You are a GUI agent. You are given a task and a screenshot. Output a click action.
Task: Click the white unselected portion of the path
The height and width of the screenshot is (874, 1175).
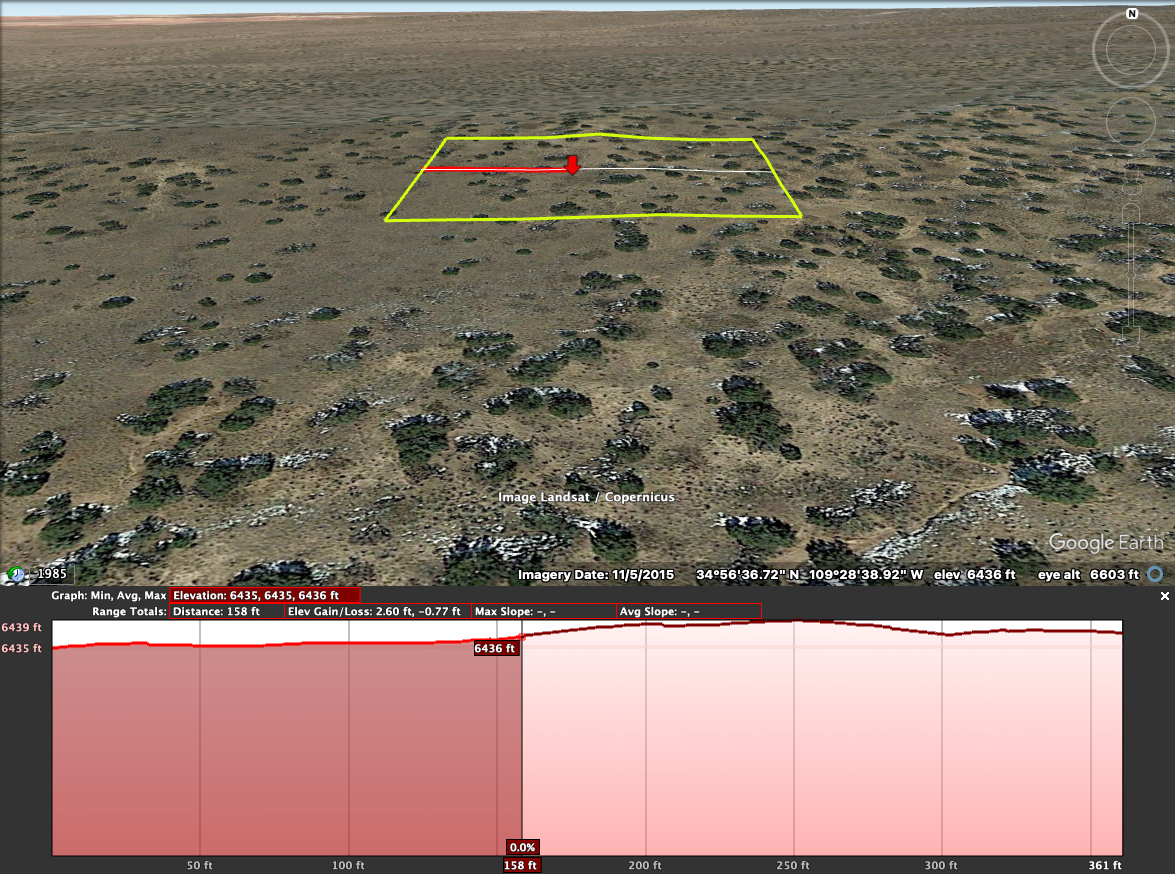pyautogui.click(x=674, y=170)
